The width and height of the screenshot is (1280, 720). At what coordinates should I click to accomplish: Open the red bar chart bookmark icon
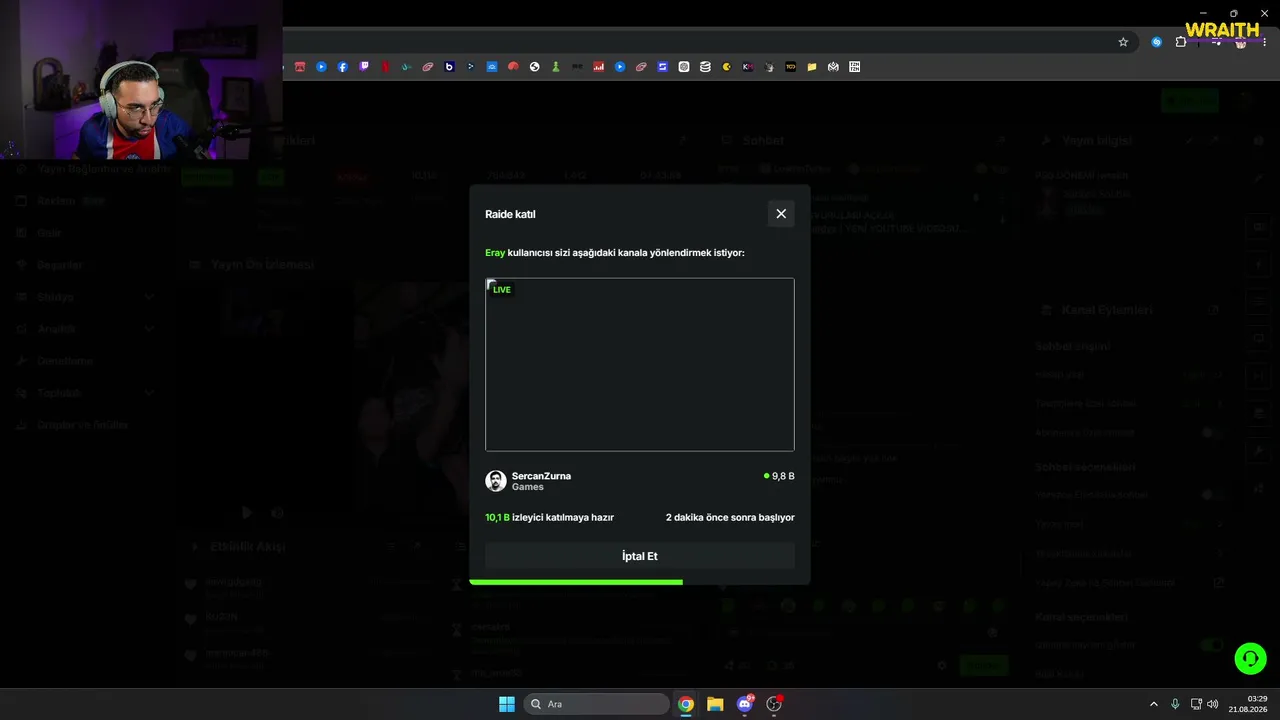(x=599, y=67)
